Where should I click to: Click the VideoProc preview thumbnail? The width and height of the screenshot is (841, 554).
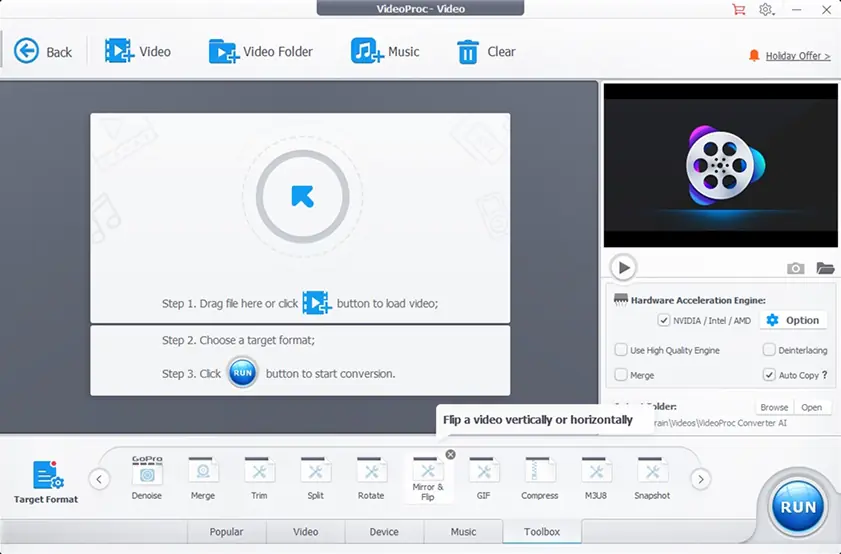point(720,165)
